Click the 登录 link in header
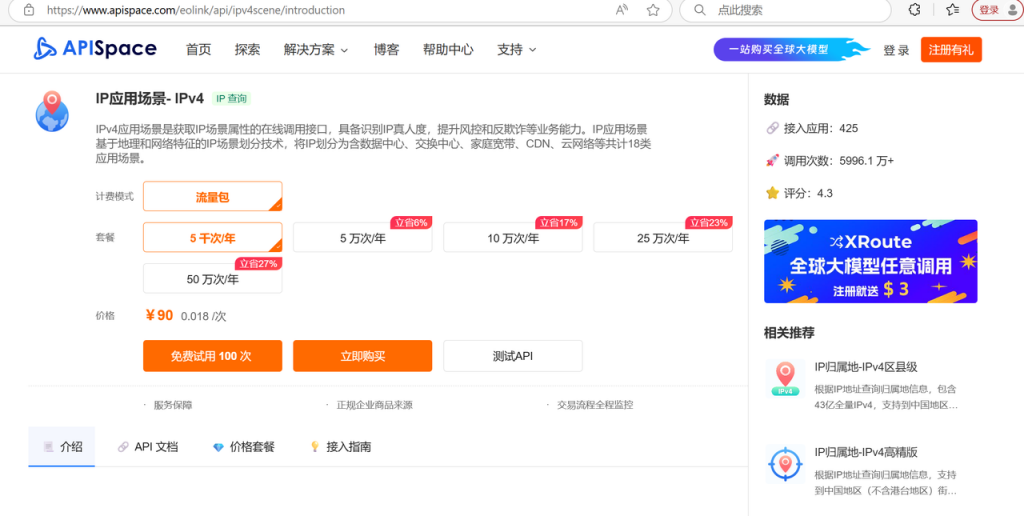 tap(896, 50)
